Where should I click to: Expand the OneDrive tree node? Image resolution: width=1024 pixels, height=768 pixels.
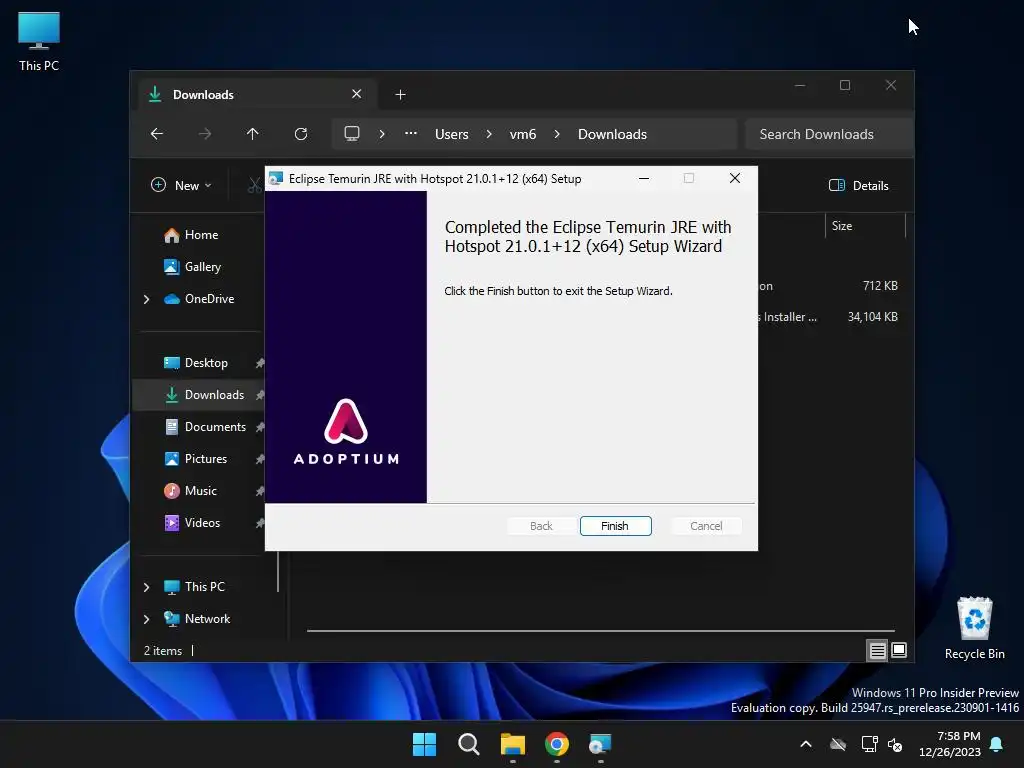click(146, 299)
